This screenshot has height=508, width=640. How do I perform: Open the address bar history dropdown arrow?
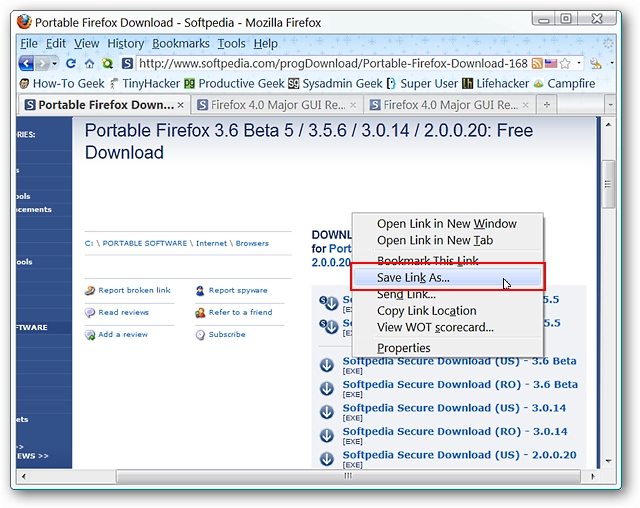tap(579, 63)
